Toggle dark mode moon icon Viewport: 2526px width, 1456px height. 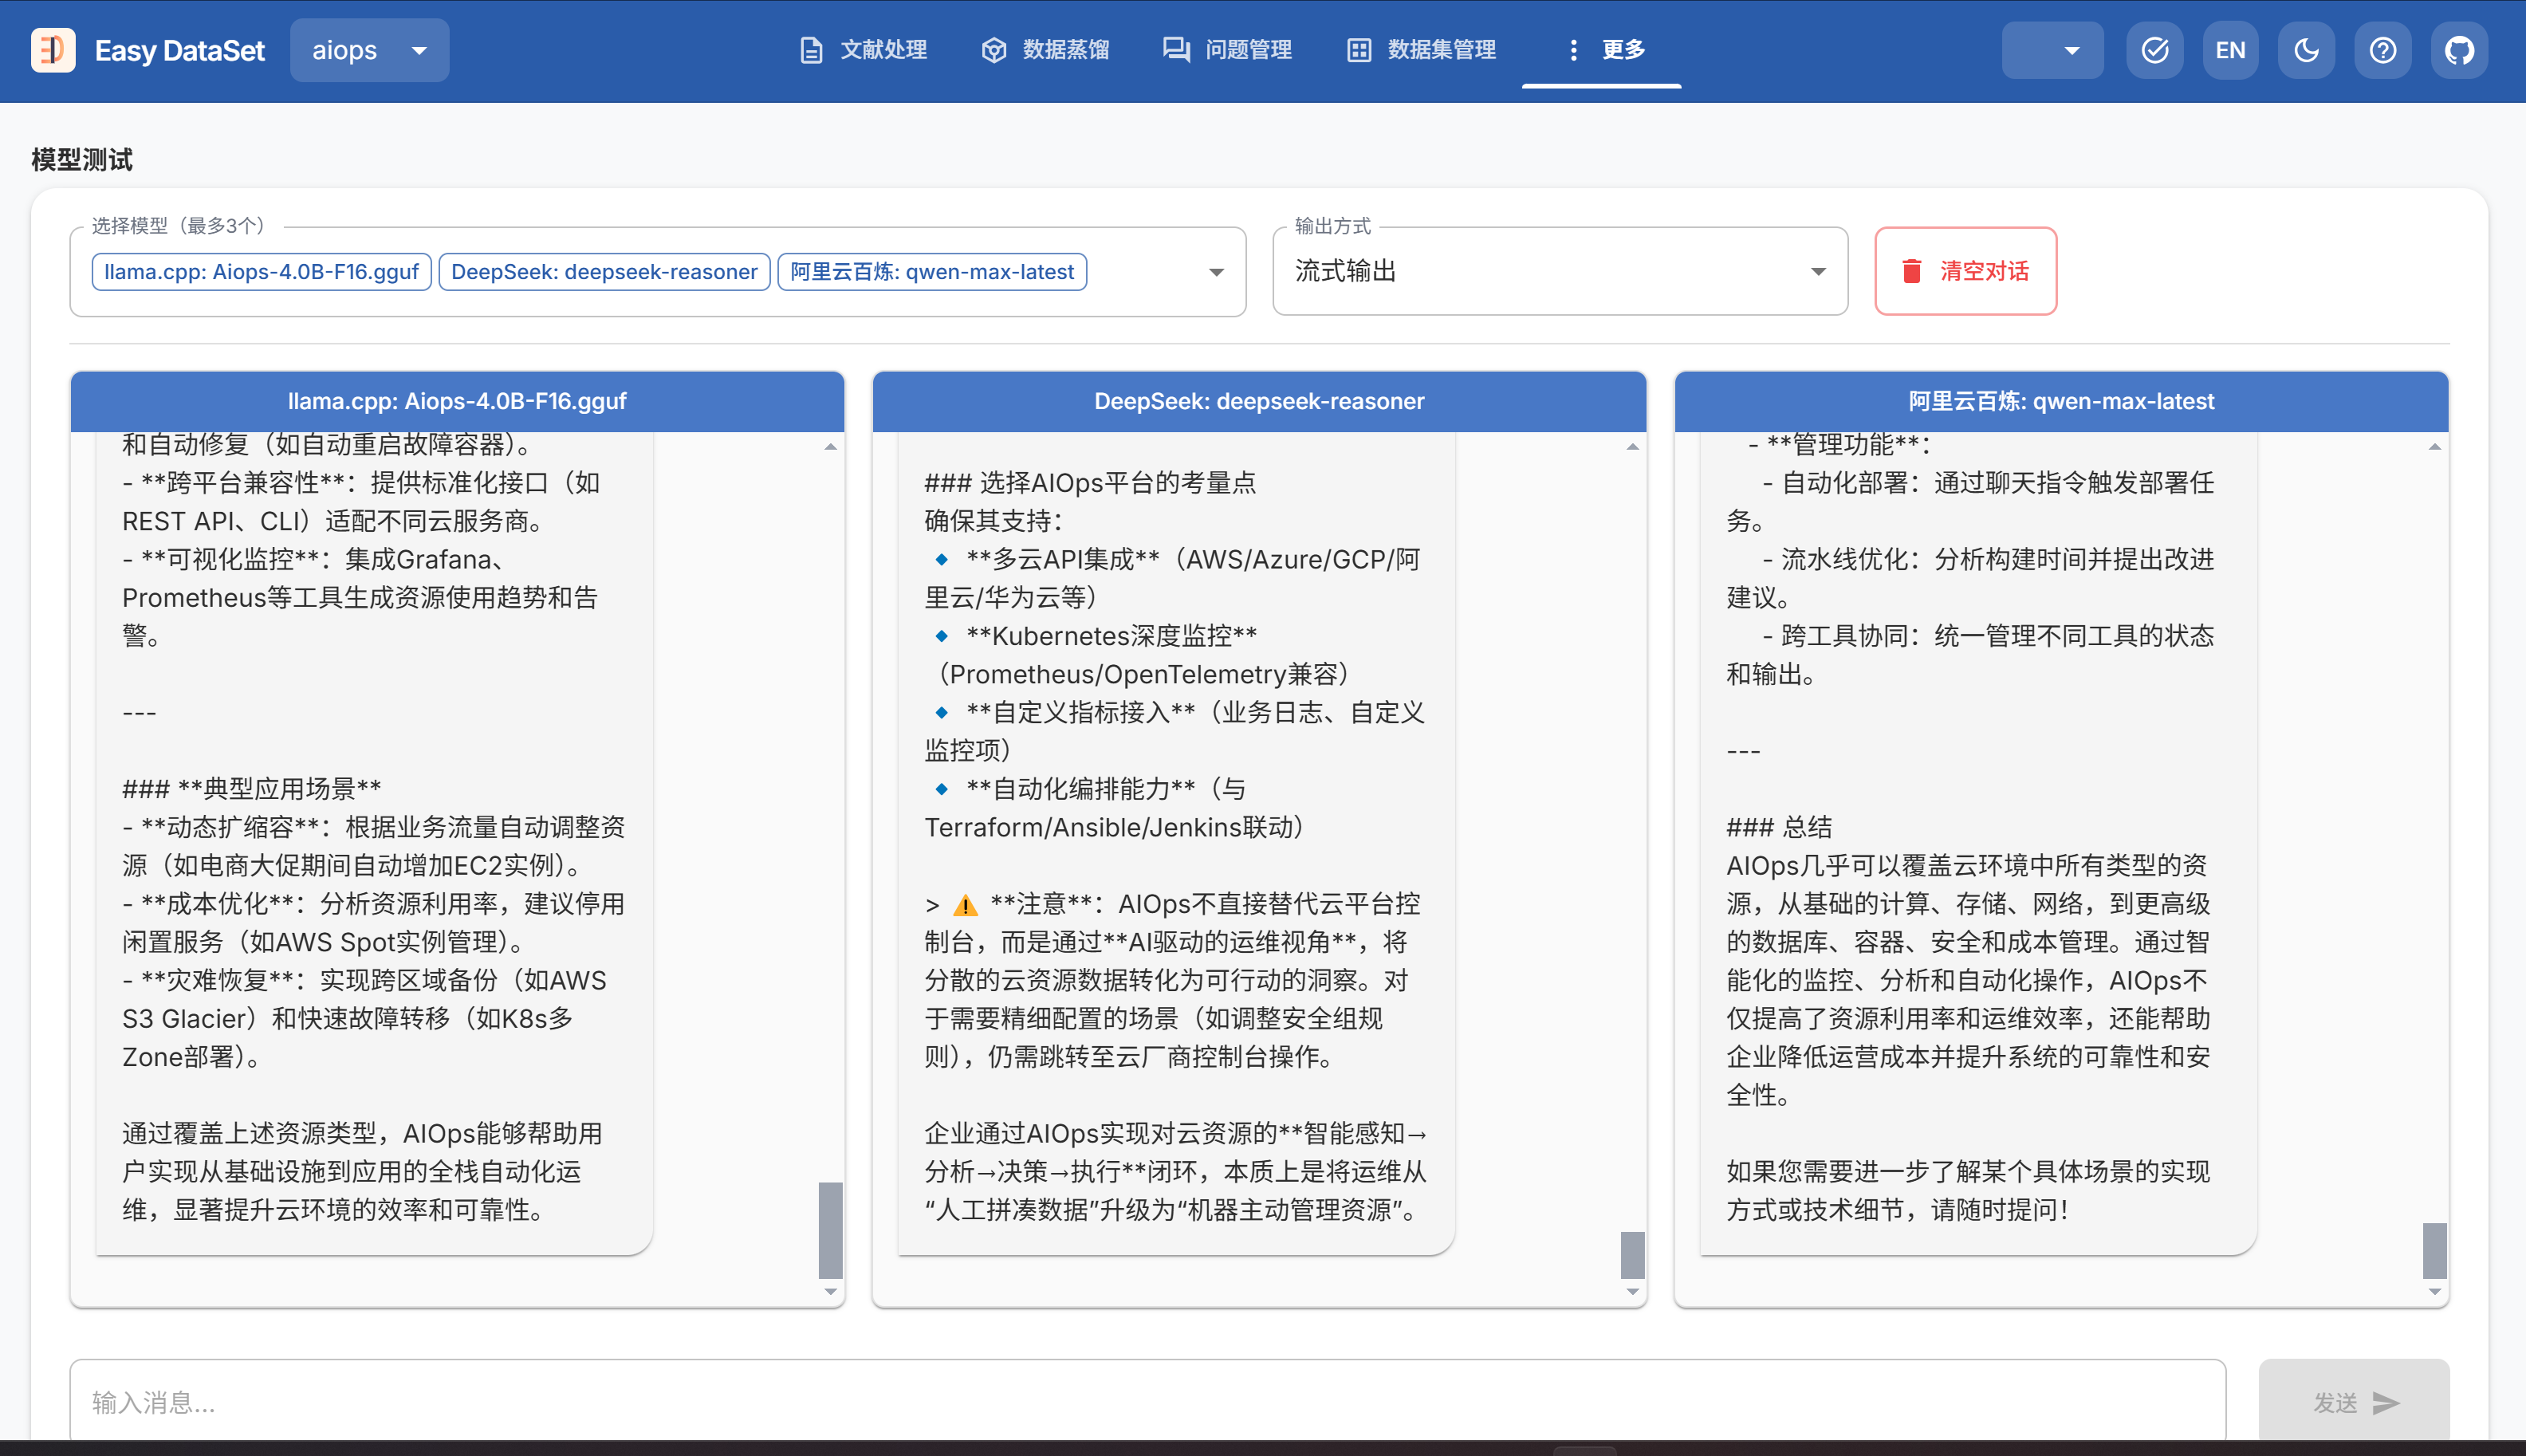point(2306,50)
